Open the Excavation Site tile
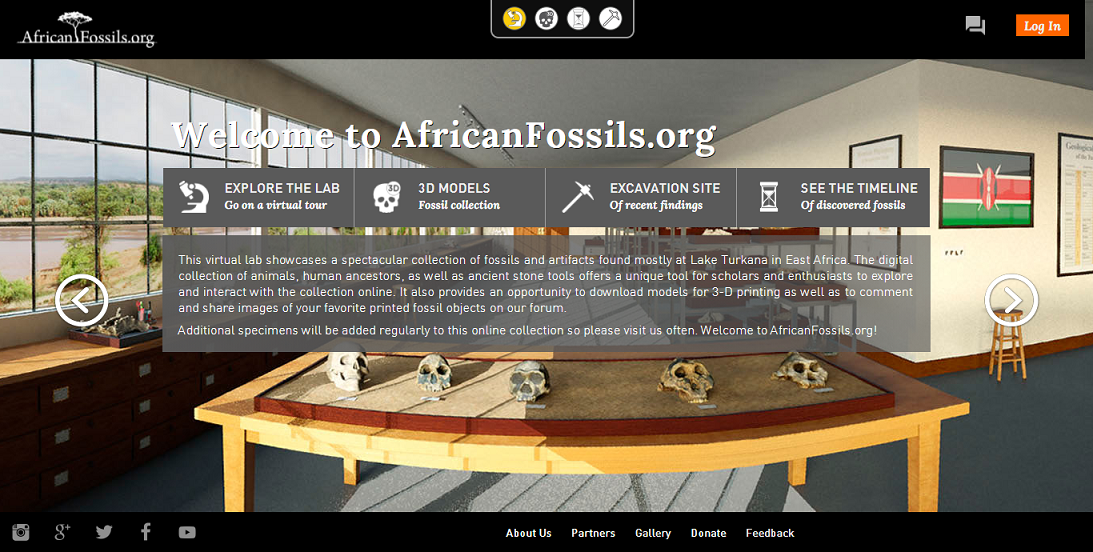 [x=641, y=197]
